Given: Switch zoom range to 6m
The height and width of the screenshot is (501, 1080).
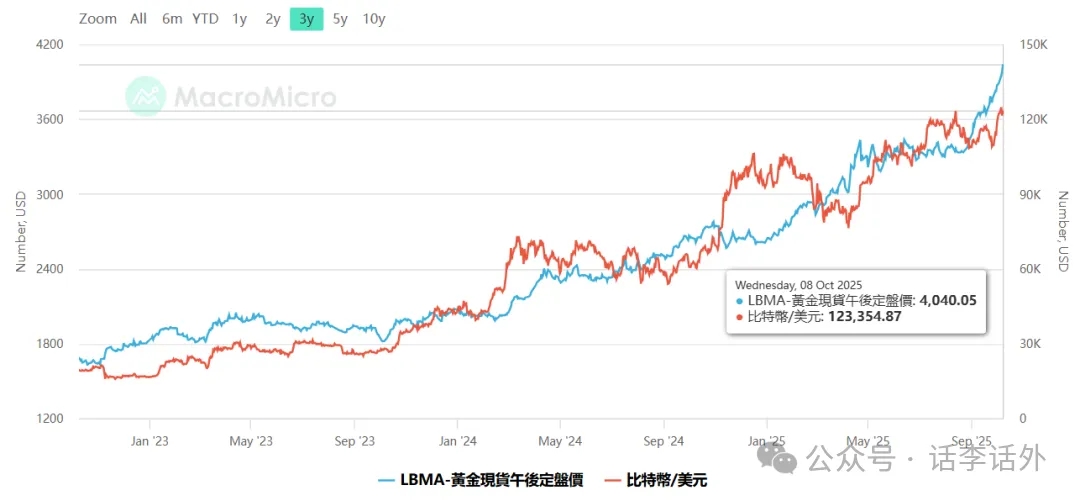Looking at the screenshot, I should 172,19.
